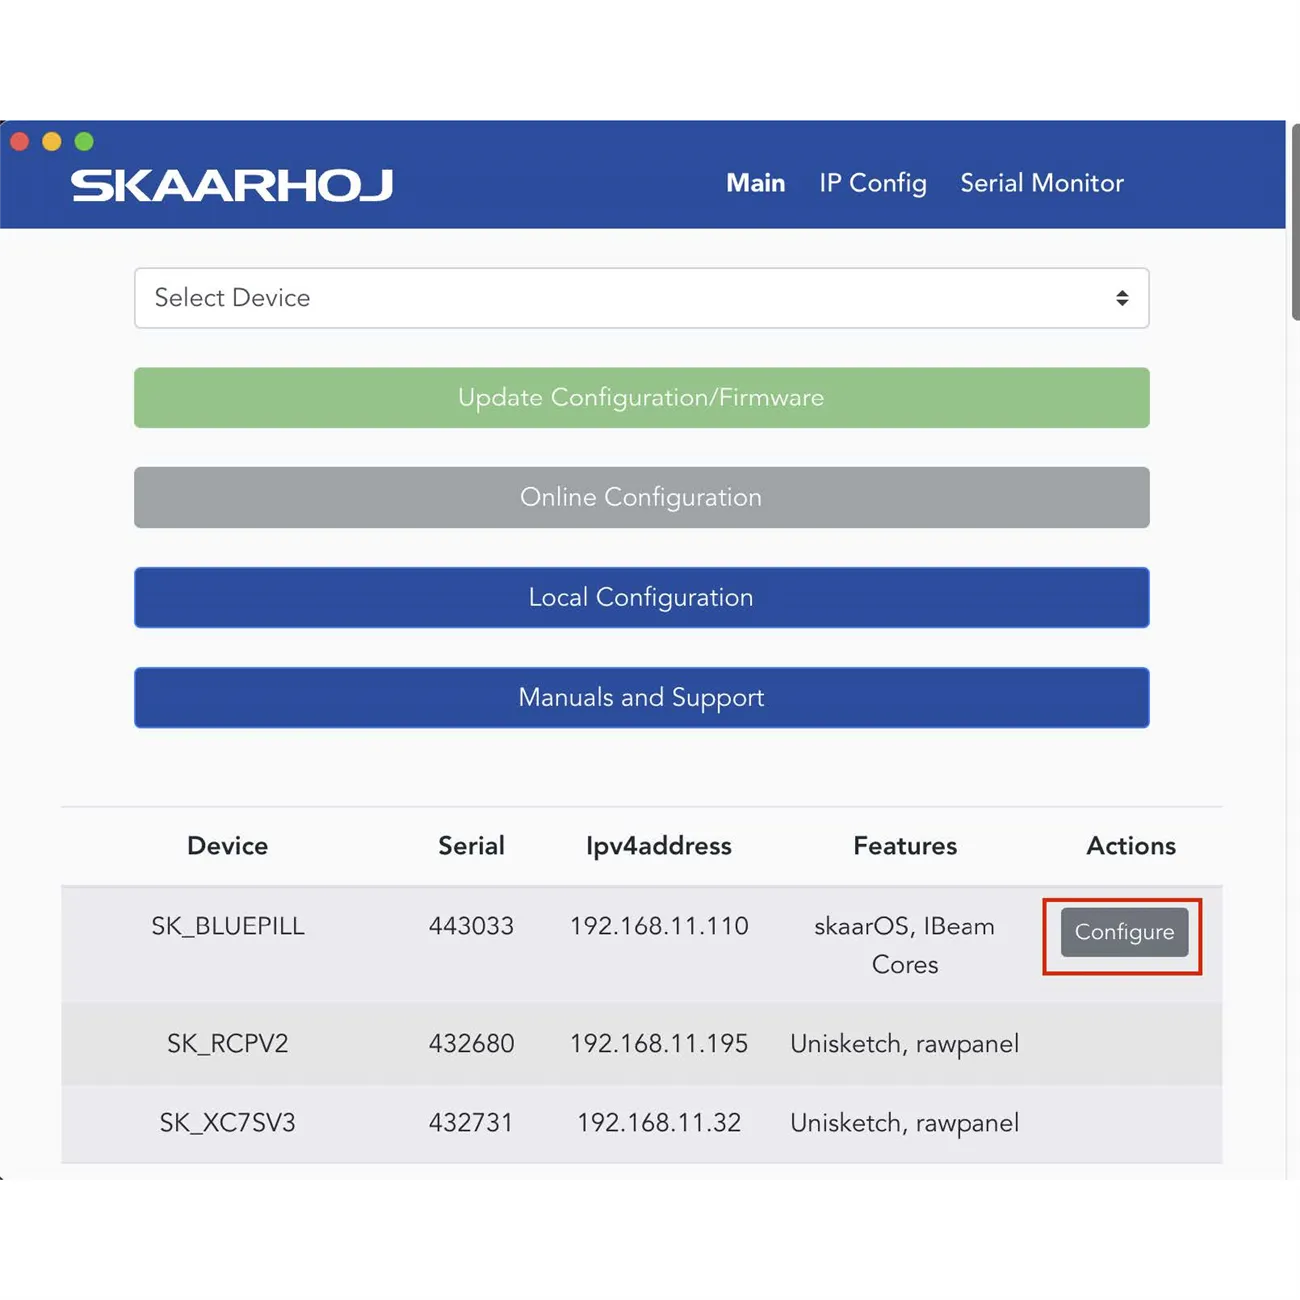Viewport: 1300px width, 1300px height.
Task: Click the Features column header
Action: pos(904,846)
